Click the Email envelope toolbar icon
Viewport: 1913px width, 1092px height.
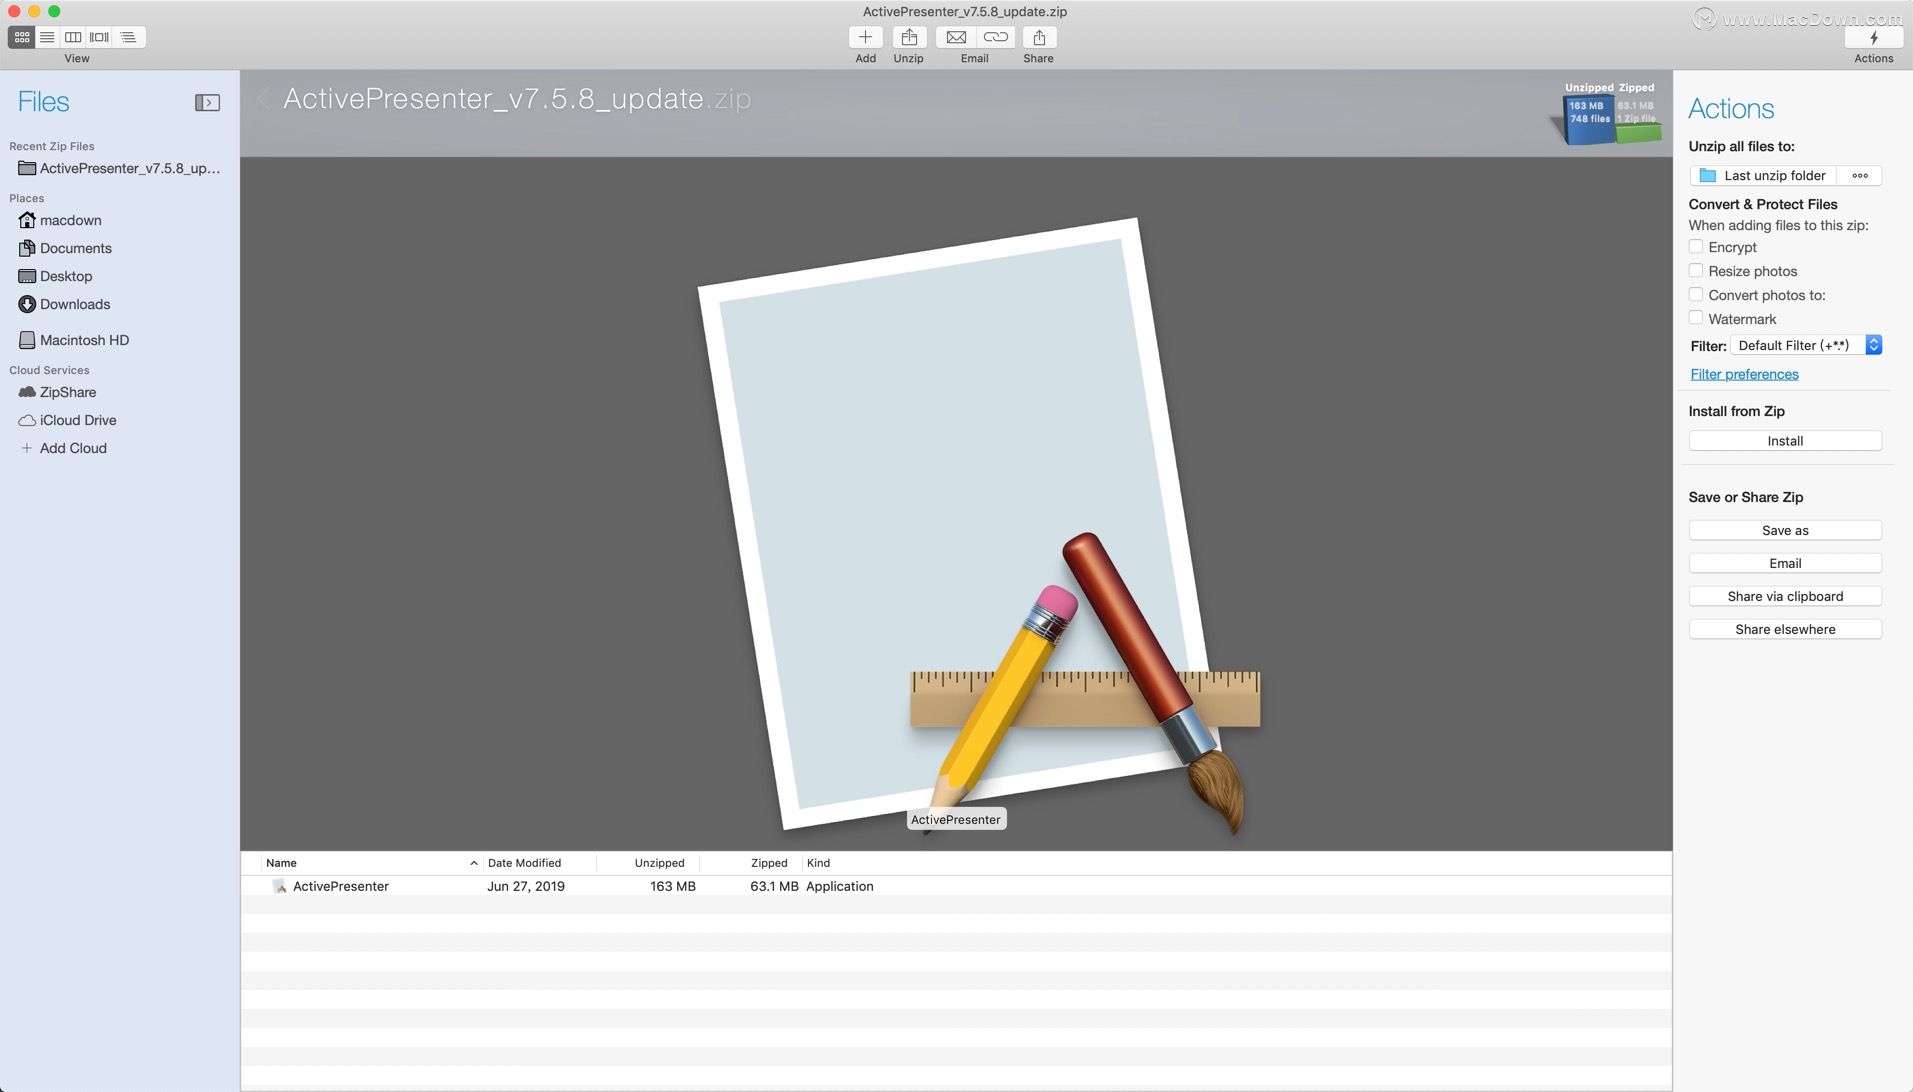click(956, 37)
